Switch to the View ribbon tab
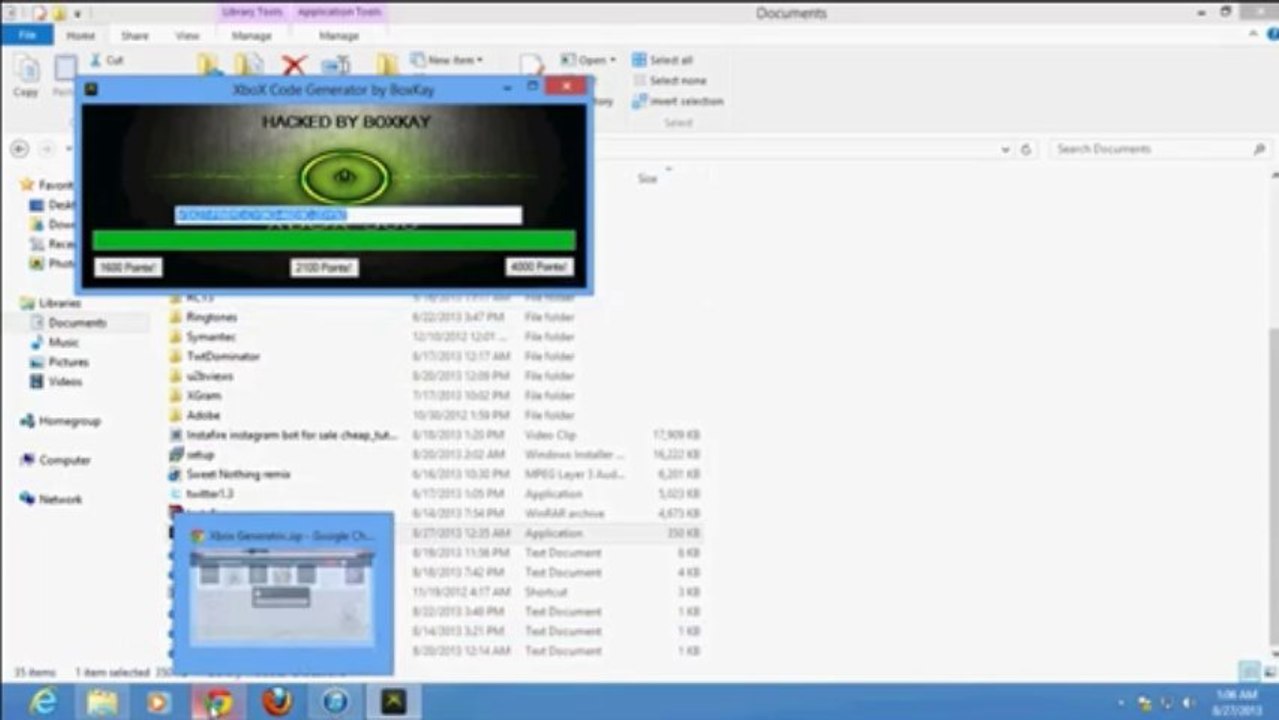The height and width of the screenshot is (720, 1279). click(x=187, y=36)
